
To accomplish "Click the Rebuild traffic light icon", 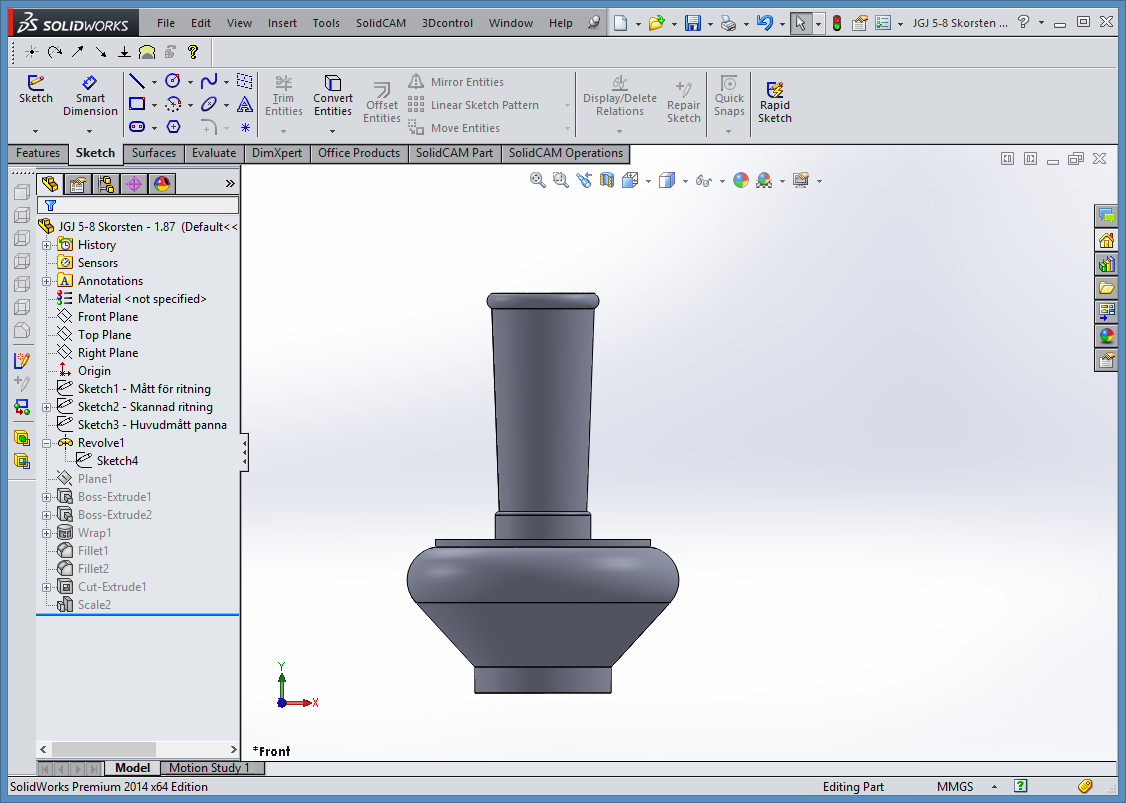I will (837, 23).
